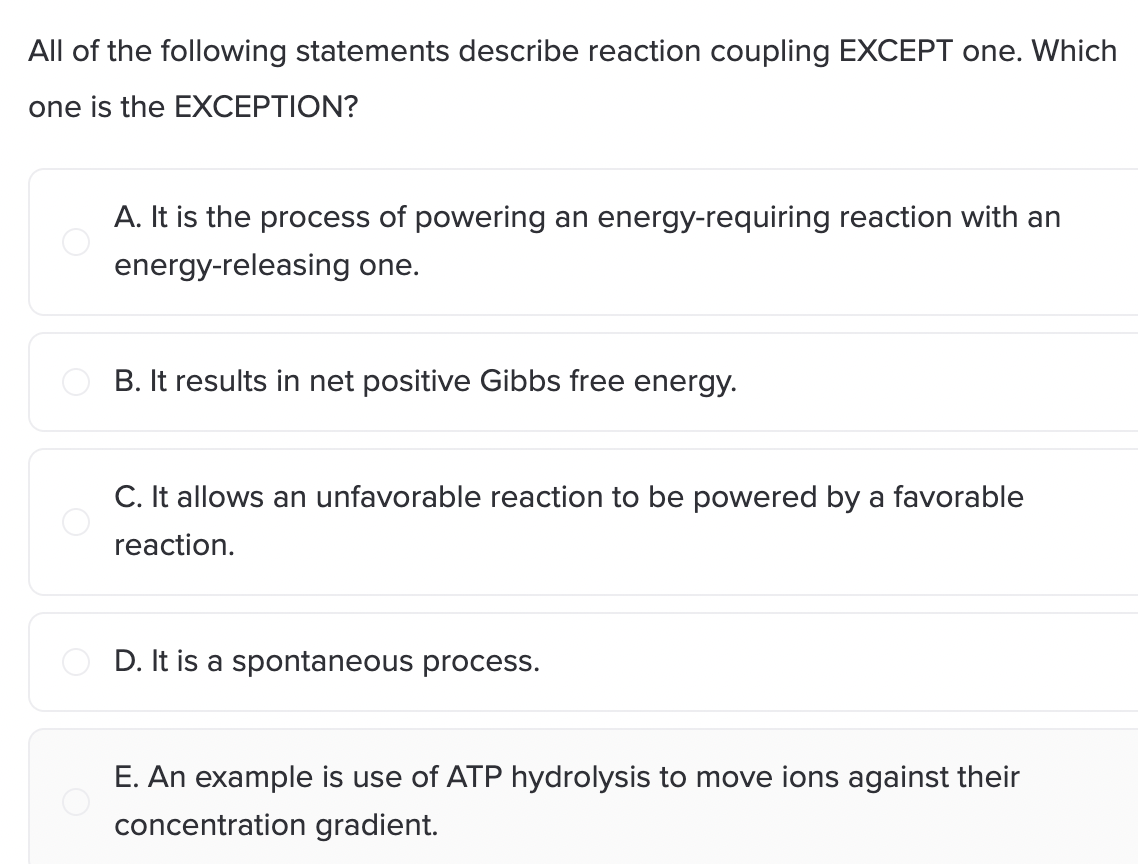The image size is (1138, 864).
Task: Select radio button for answer A
Action: (x=75, y=242)
